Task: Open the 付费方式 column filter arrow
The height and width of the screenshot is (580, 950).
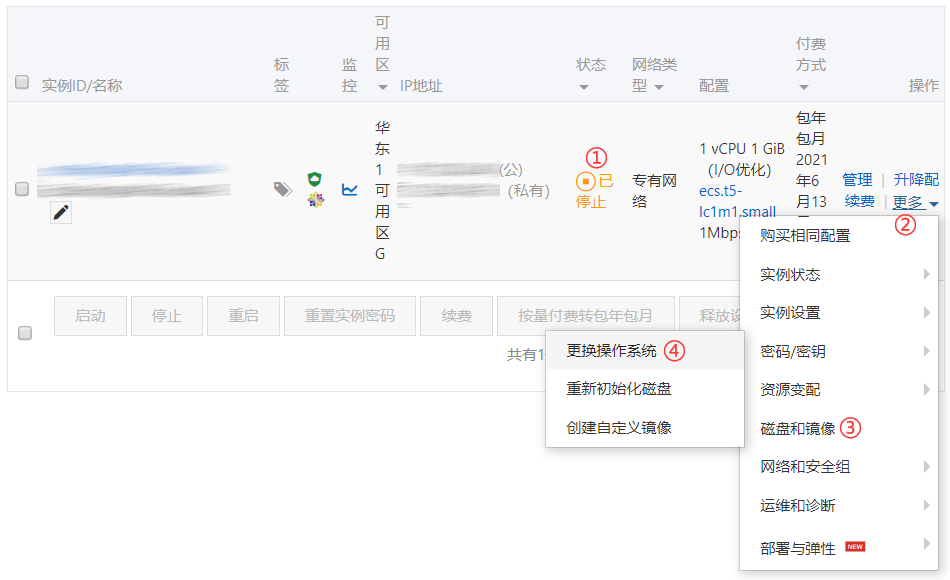Action: point(802,87)
